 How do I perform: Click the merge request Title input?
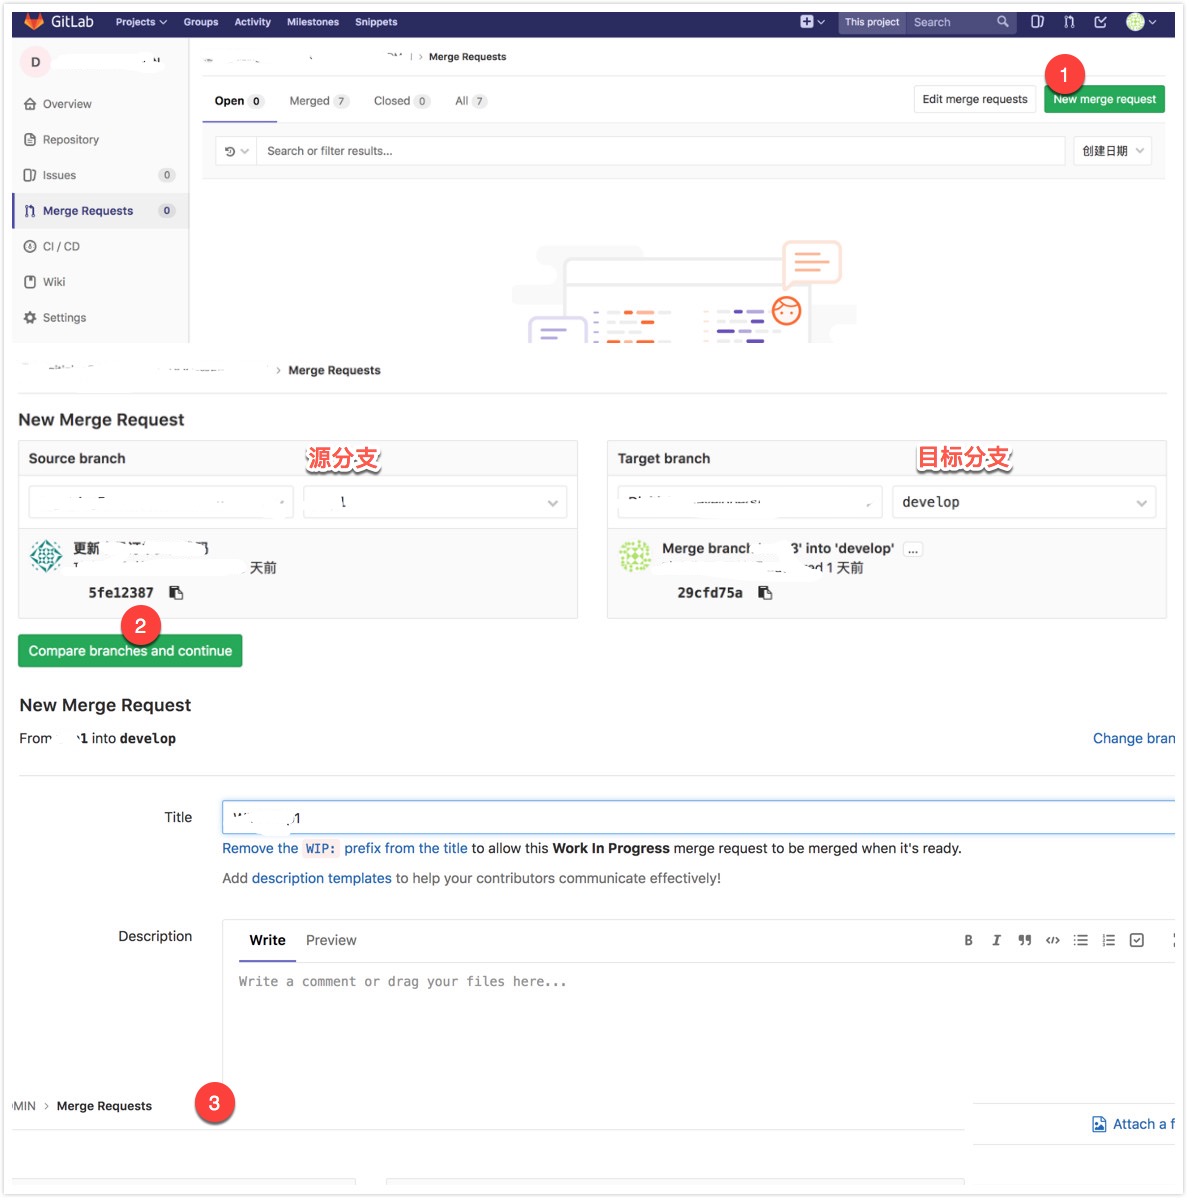[x=698, y=817]
